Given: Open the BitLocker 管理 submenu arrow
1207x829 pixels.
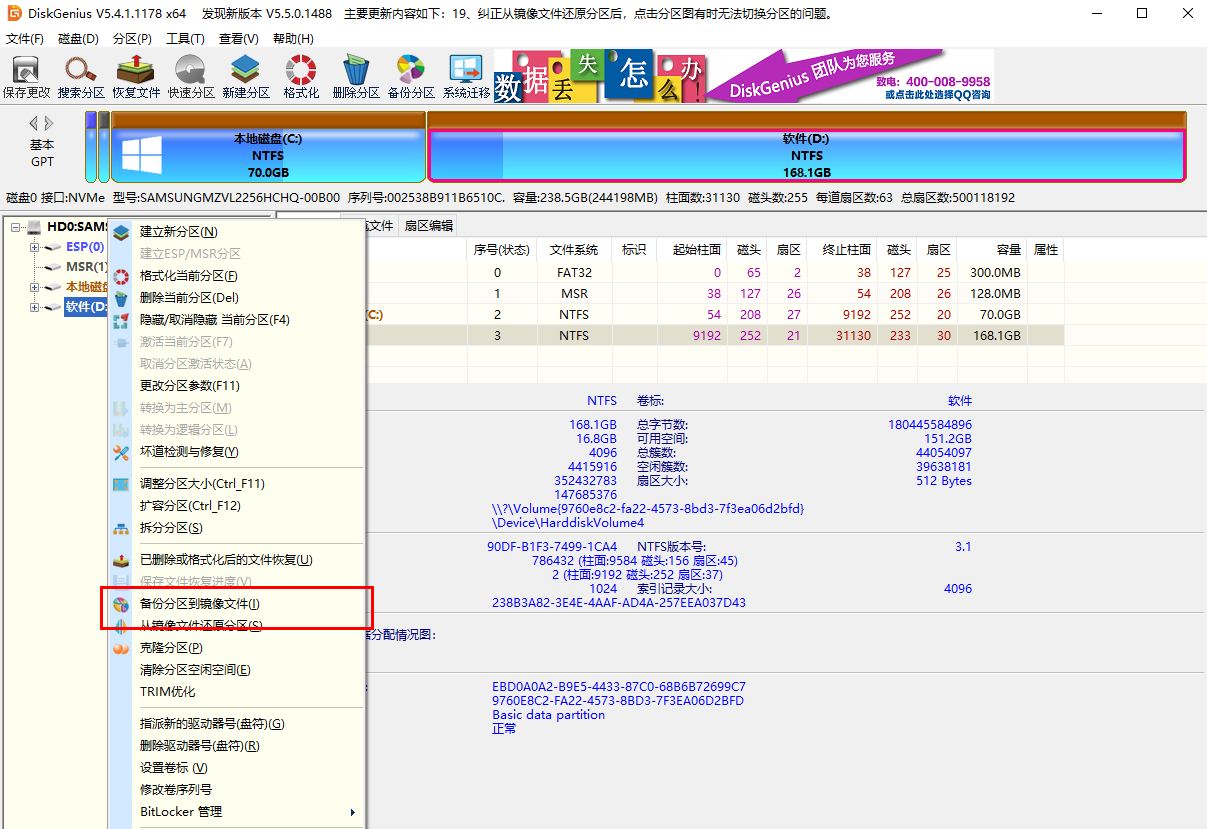Looking at the screenshot, I should coord(352,812).
